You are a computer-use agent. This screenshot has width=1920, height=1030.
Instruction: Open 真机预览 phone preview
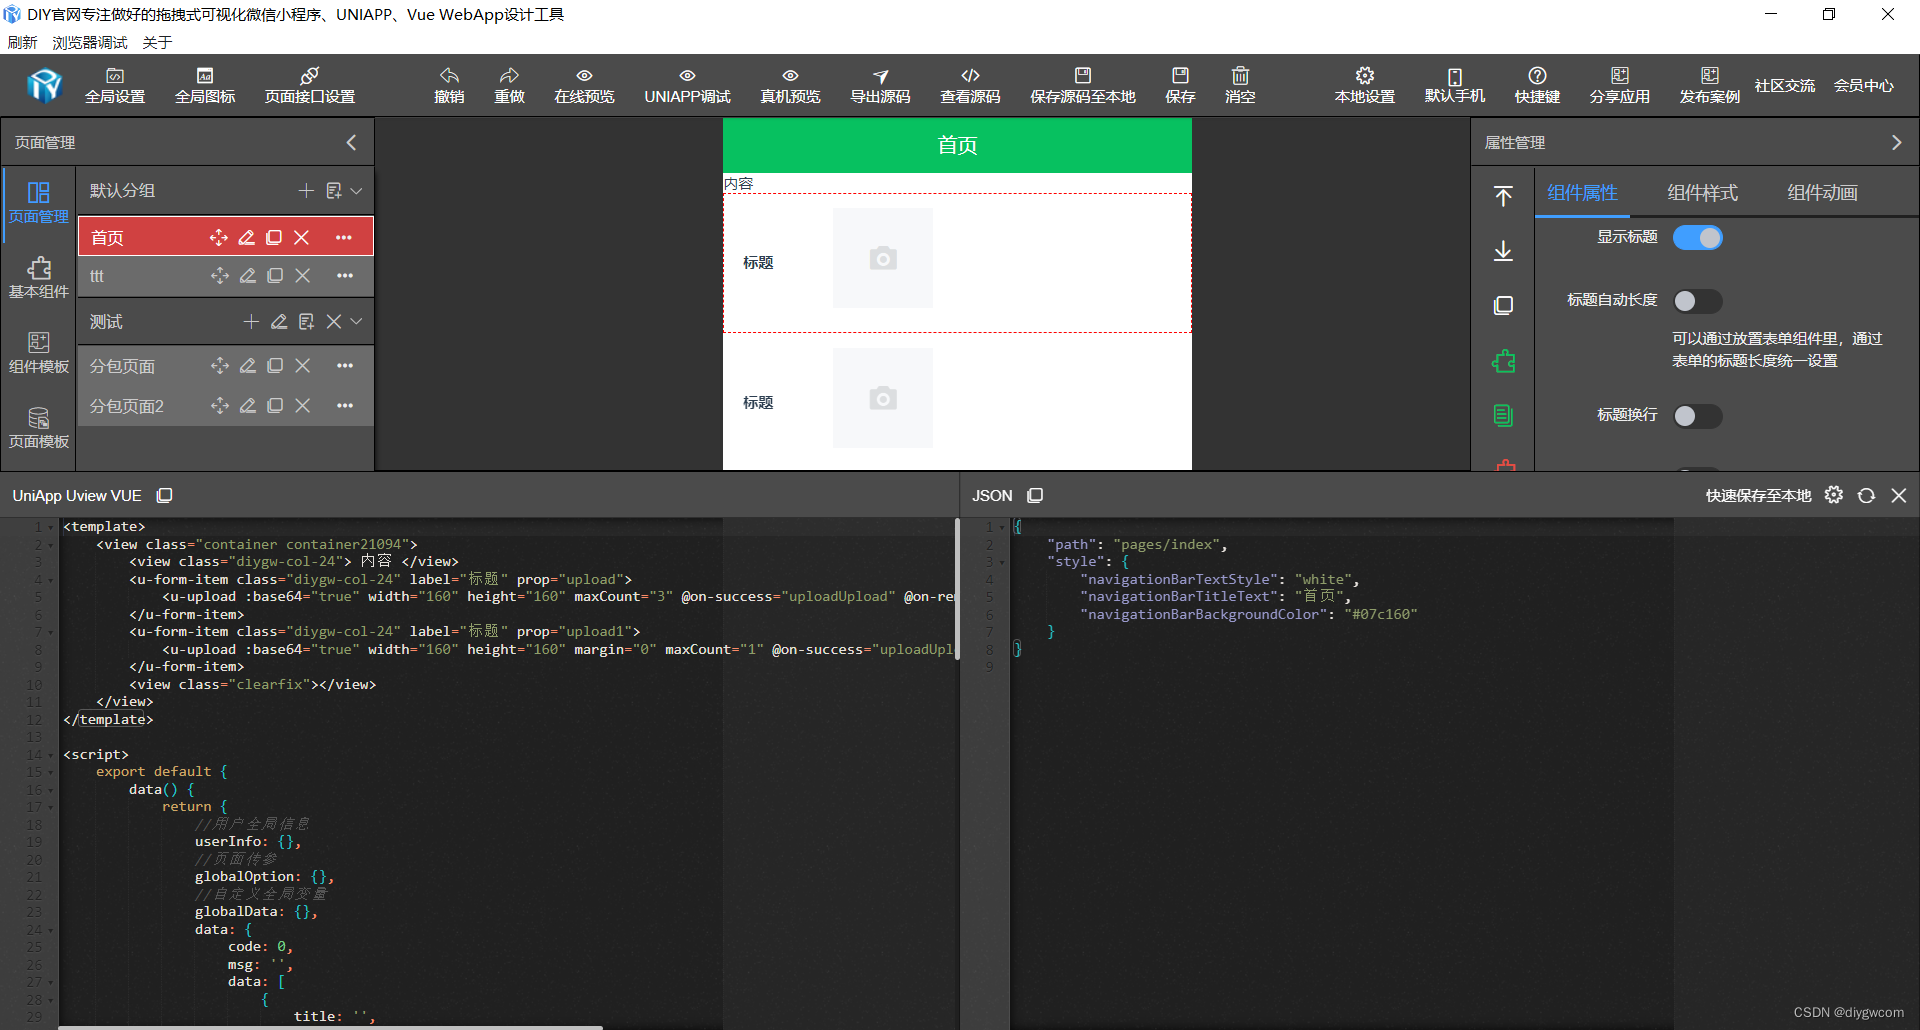pyautogui.click(x=789, y=85)
